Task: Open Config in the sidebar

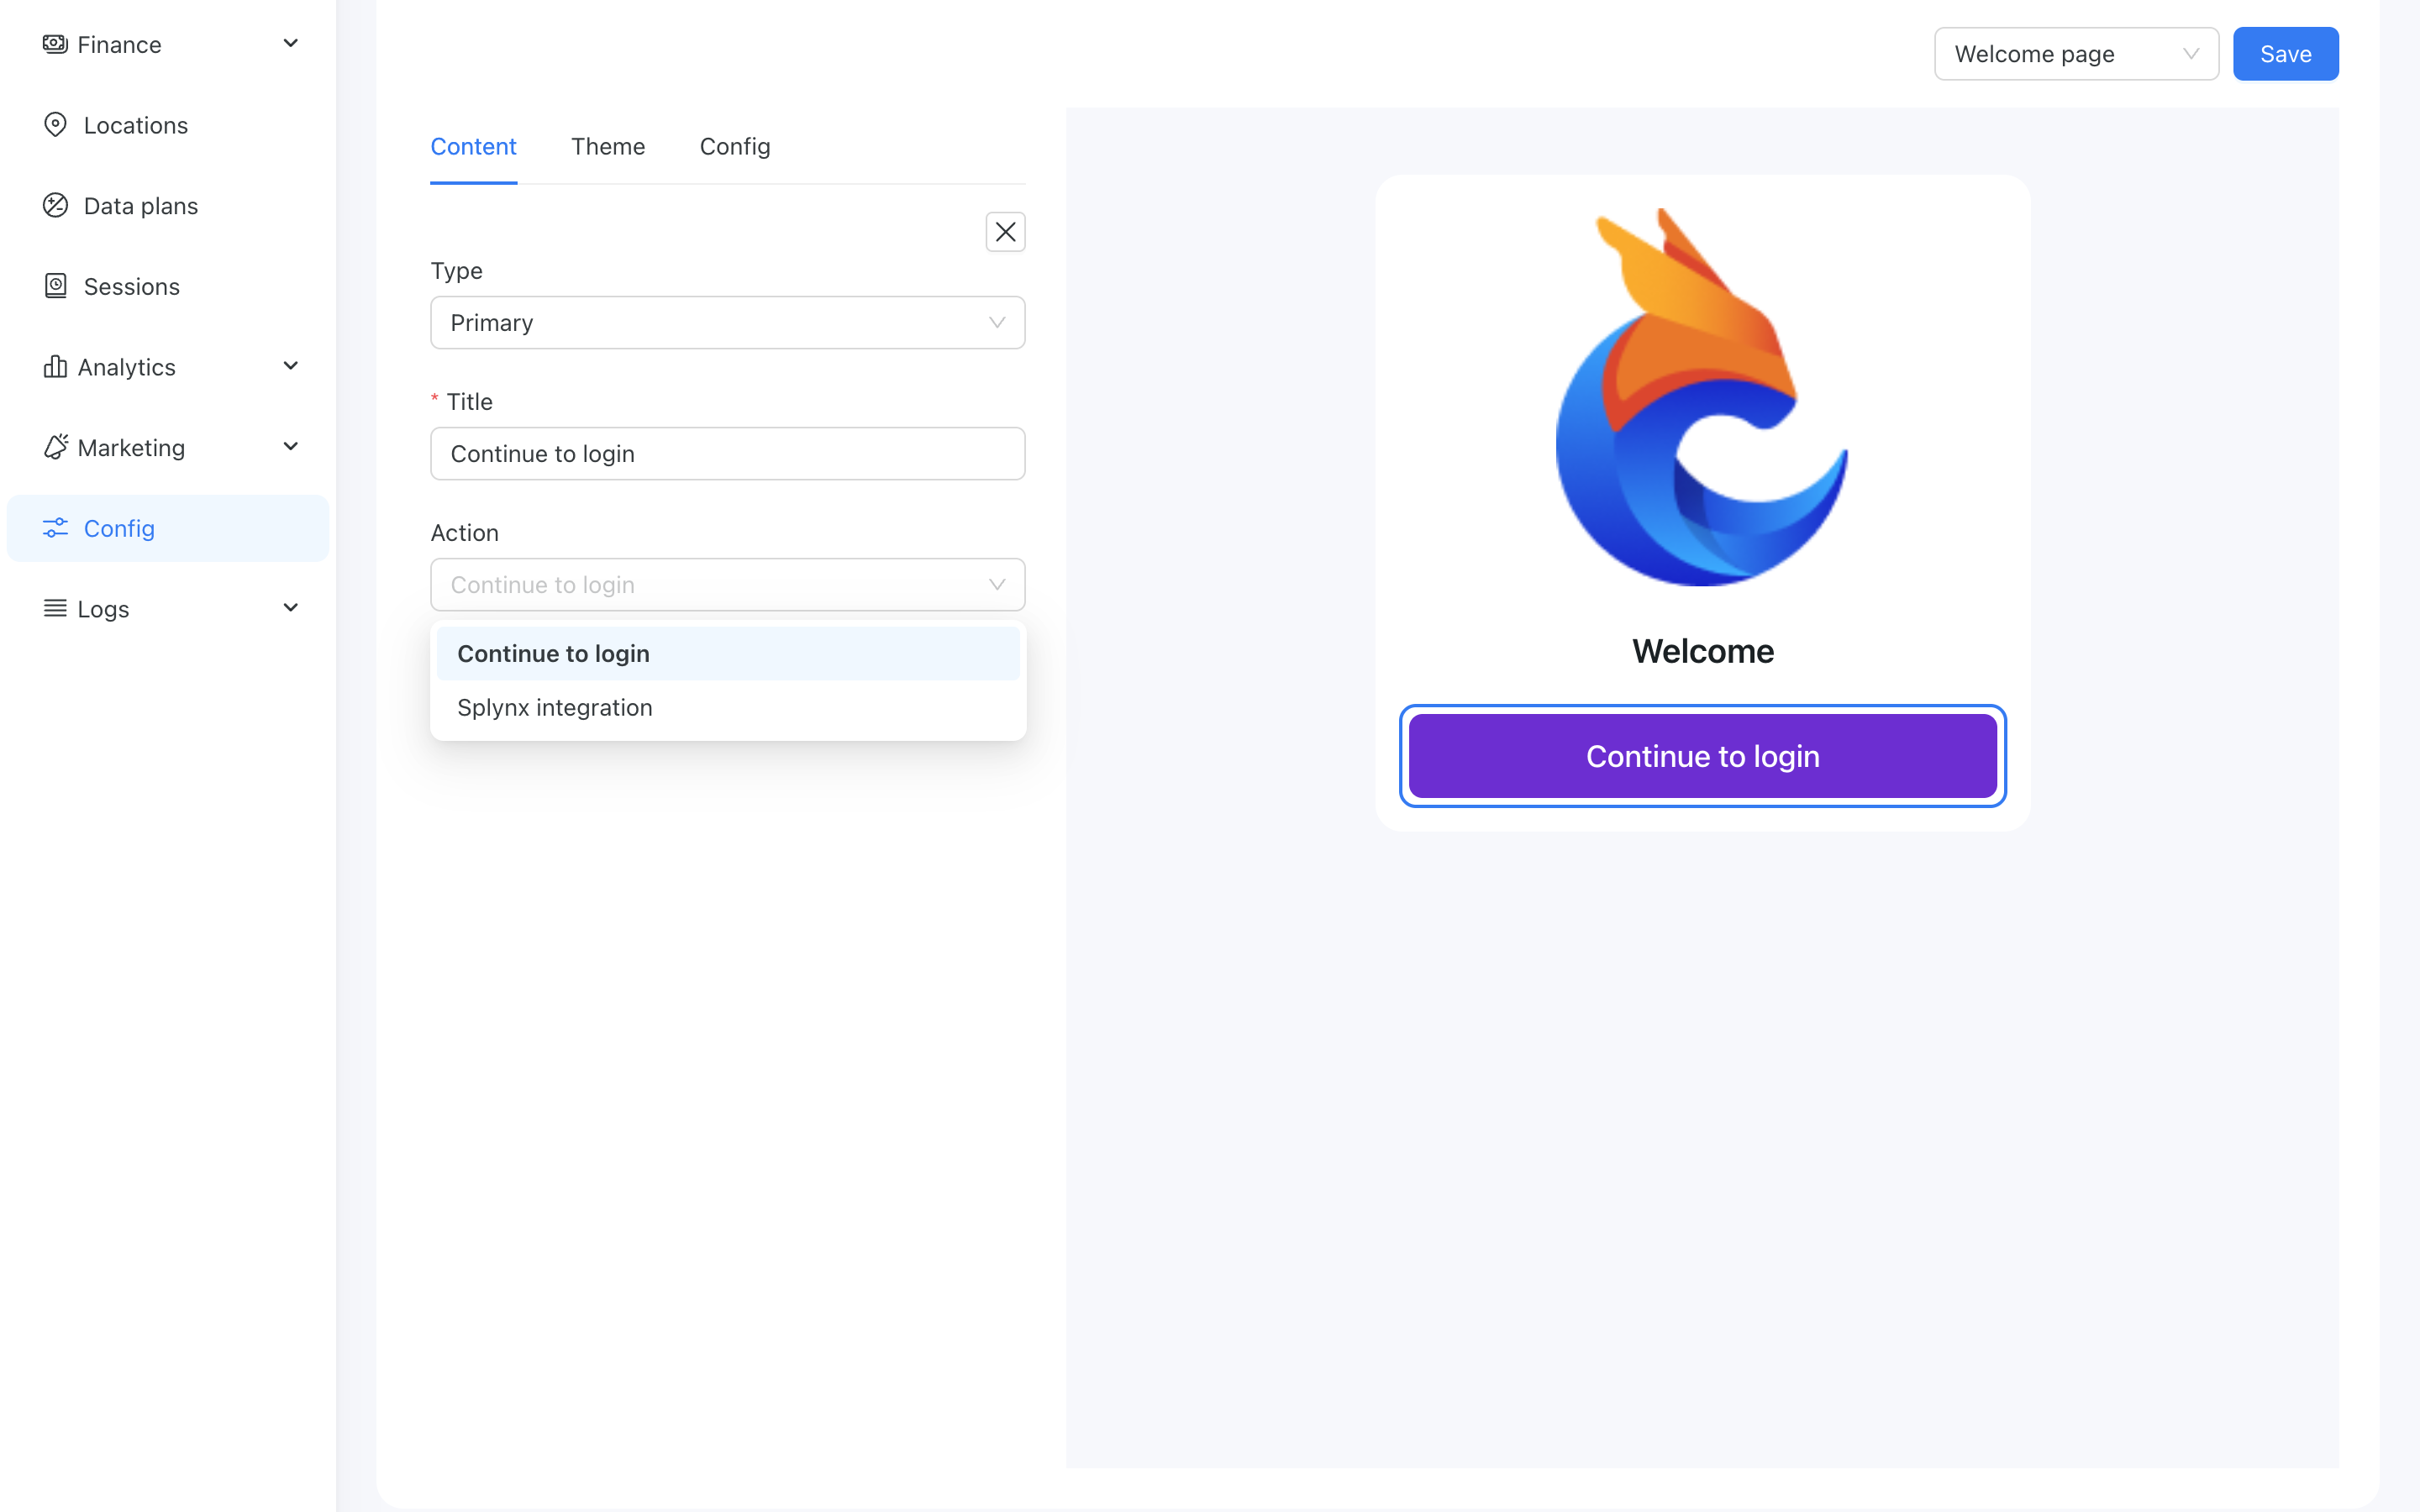Action: click(x=168, y=528)
